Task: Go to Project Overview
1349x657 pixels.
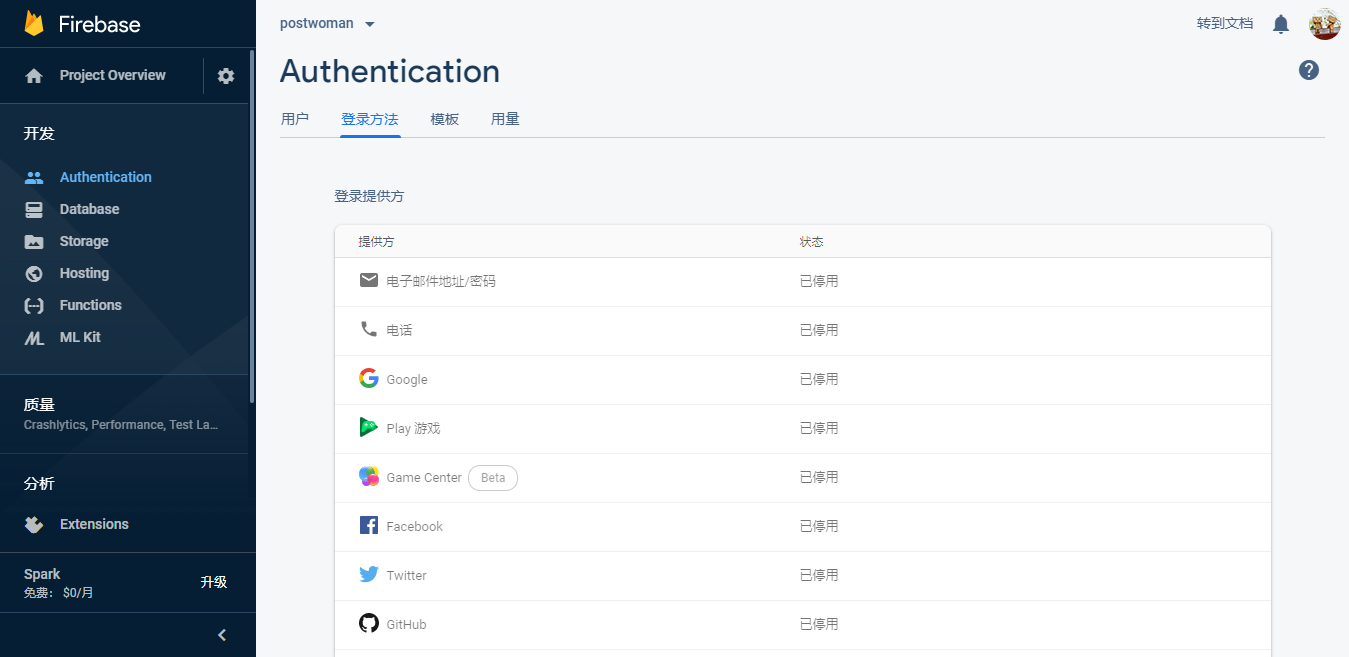Action: pos(113,75)
